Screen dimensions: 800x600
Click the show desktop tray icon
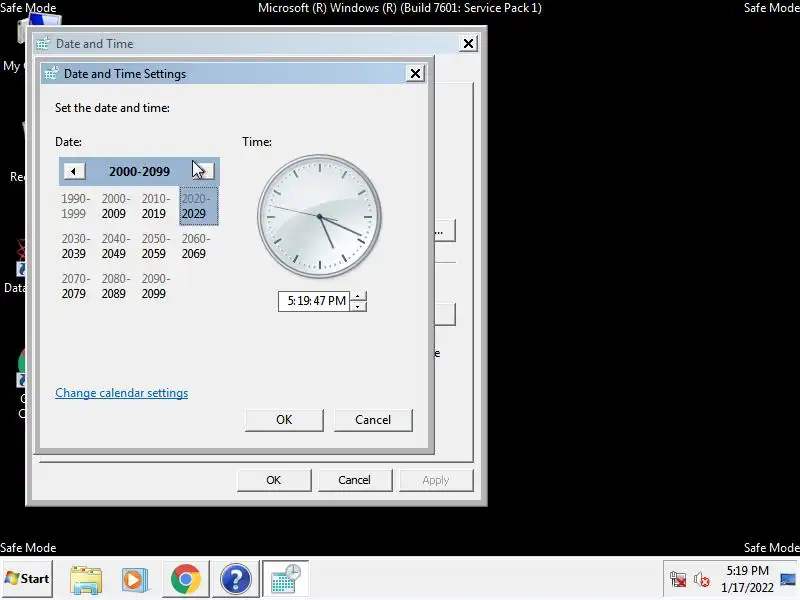click(788, 579)
